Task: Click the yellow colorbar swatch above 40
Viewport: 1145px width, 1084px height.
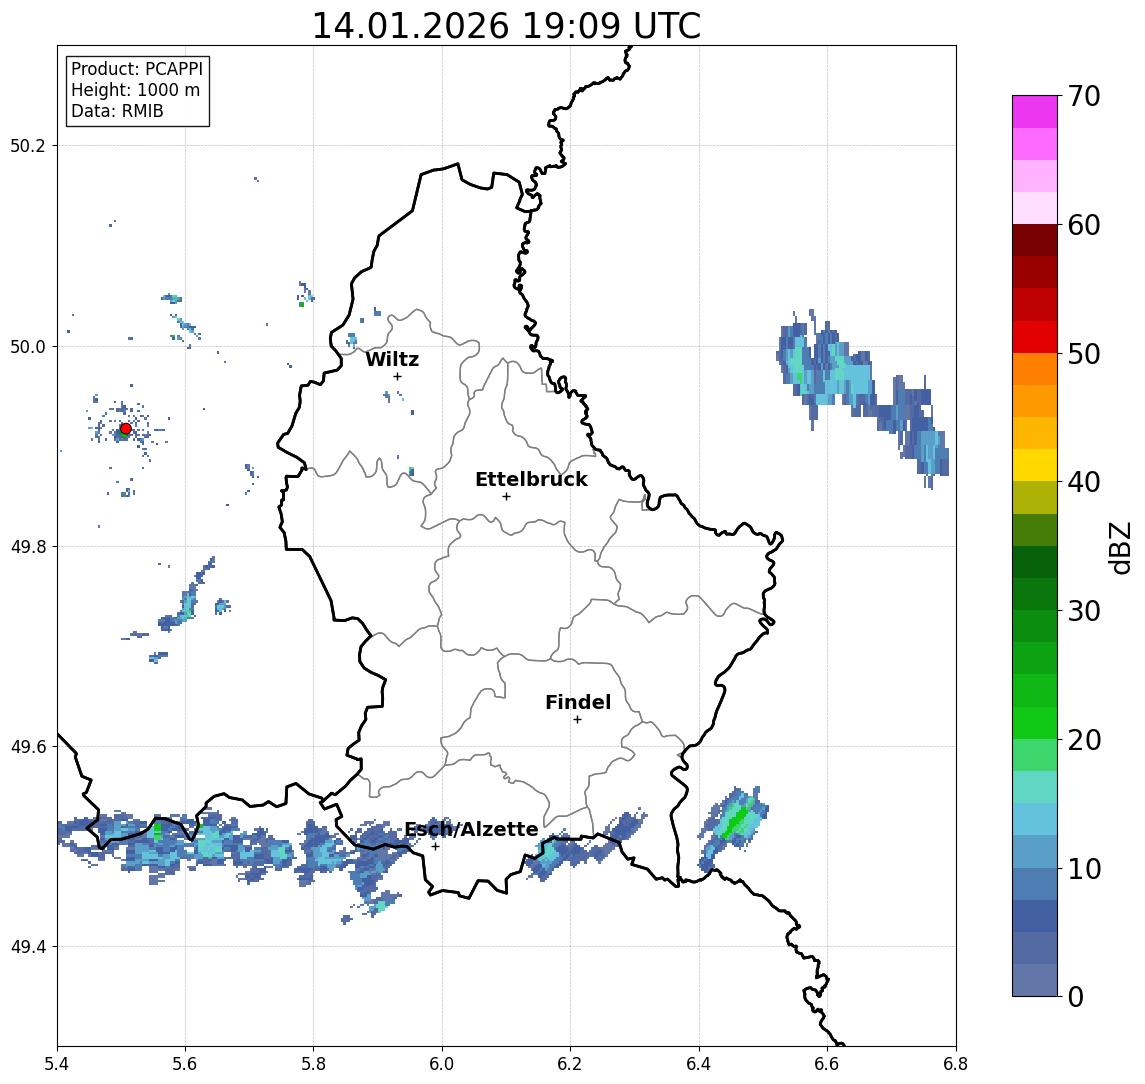Action: [1035, 465]
